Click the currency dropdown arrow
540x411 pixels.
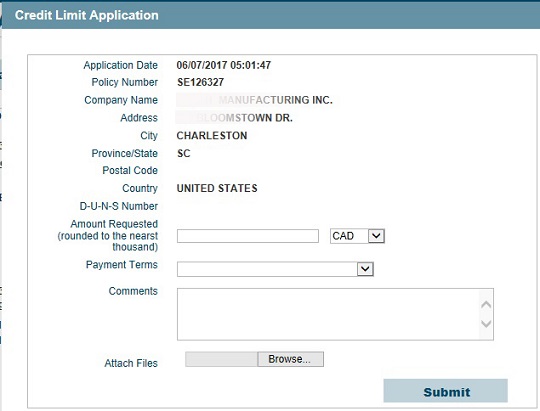pyautogui.click(x=376, y=236)
